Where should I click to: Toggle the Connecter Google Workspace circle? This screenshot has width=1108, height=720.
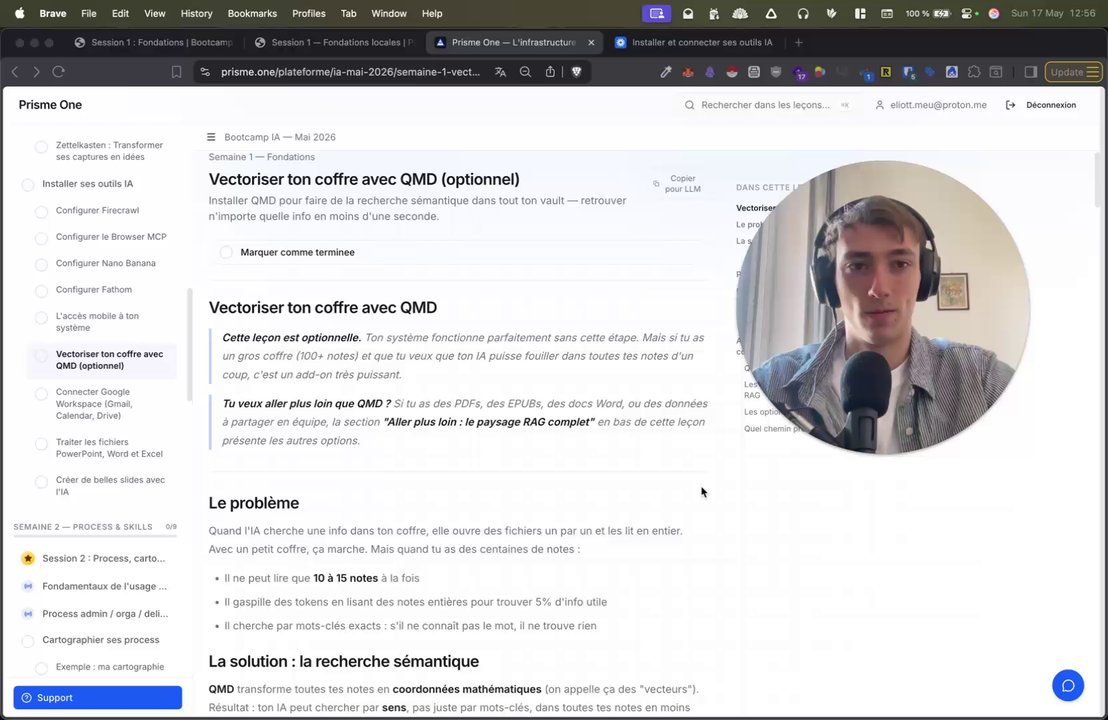(41, 394)
